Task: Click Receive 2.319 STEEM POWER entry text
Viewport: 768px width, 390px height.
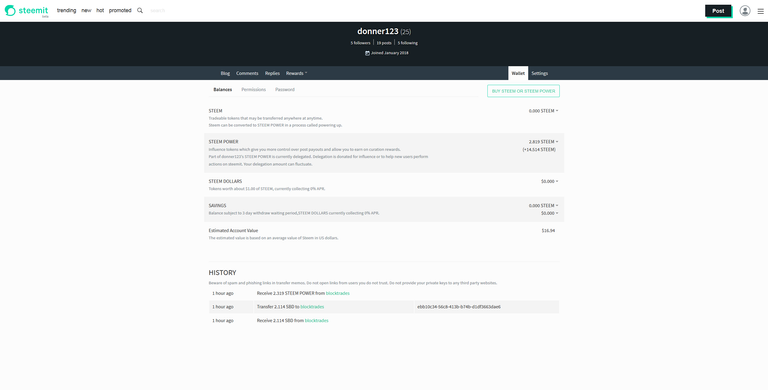Action: [303, 293]
